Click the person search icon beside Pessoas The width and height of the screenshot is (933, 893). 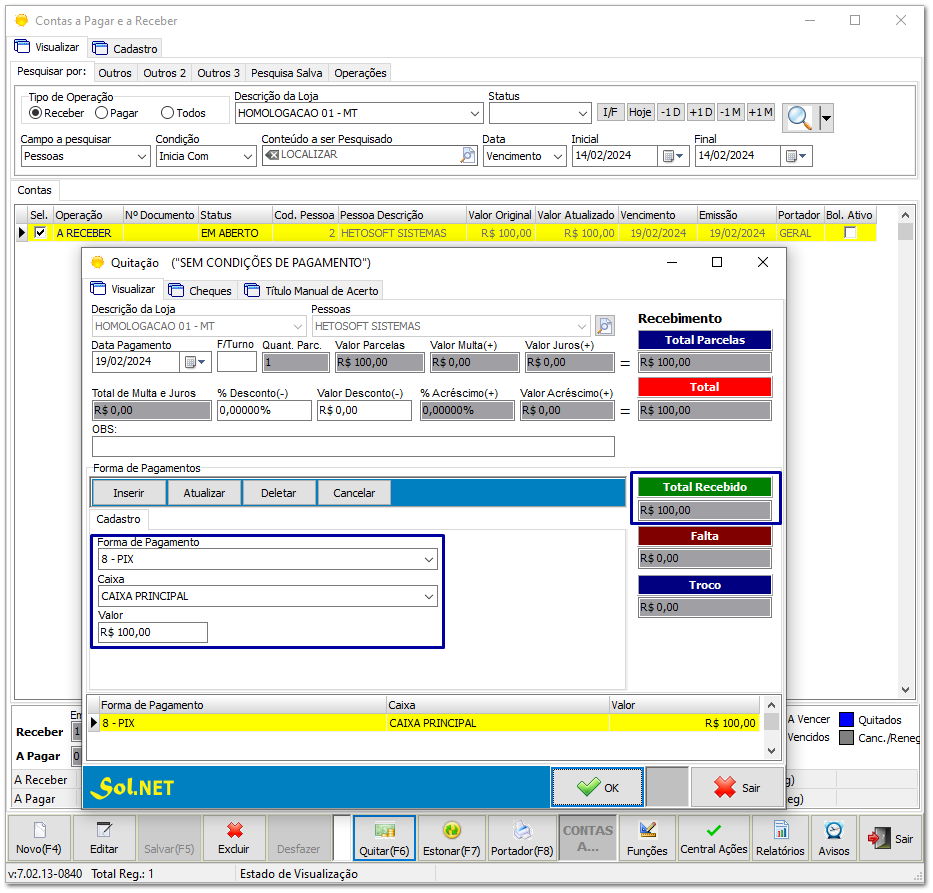pyautogui.click(x=604, y=326)
